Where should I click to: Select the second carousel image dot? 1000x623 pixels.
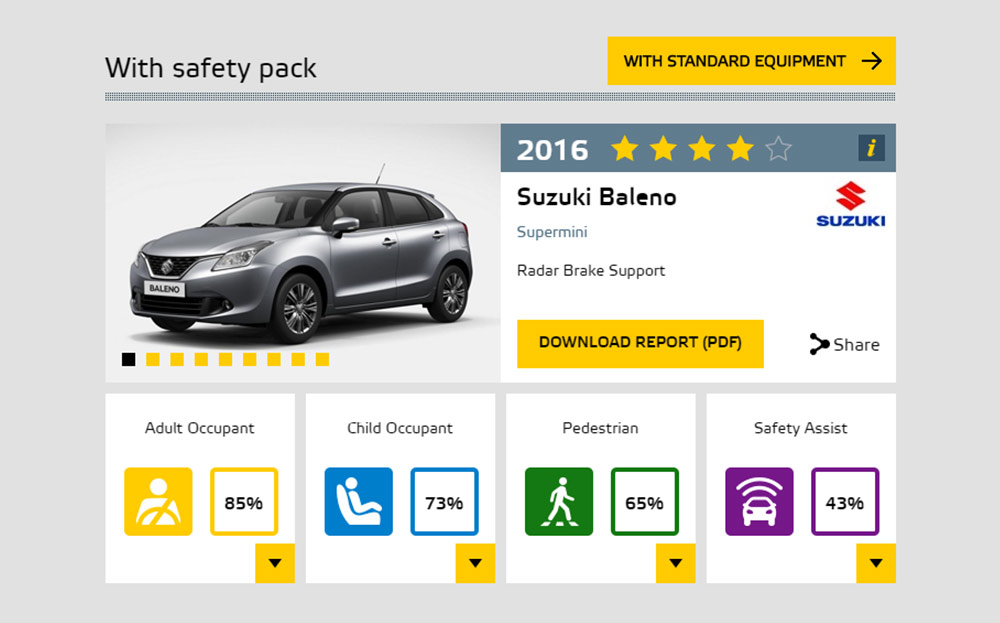pos(153,360)
